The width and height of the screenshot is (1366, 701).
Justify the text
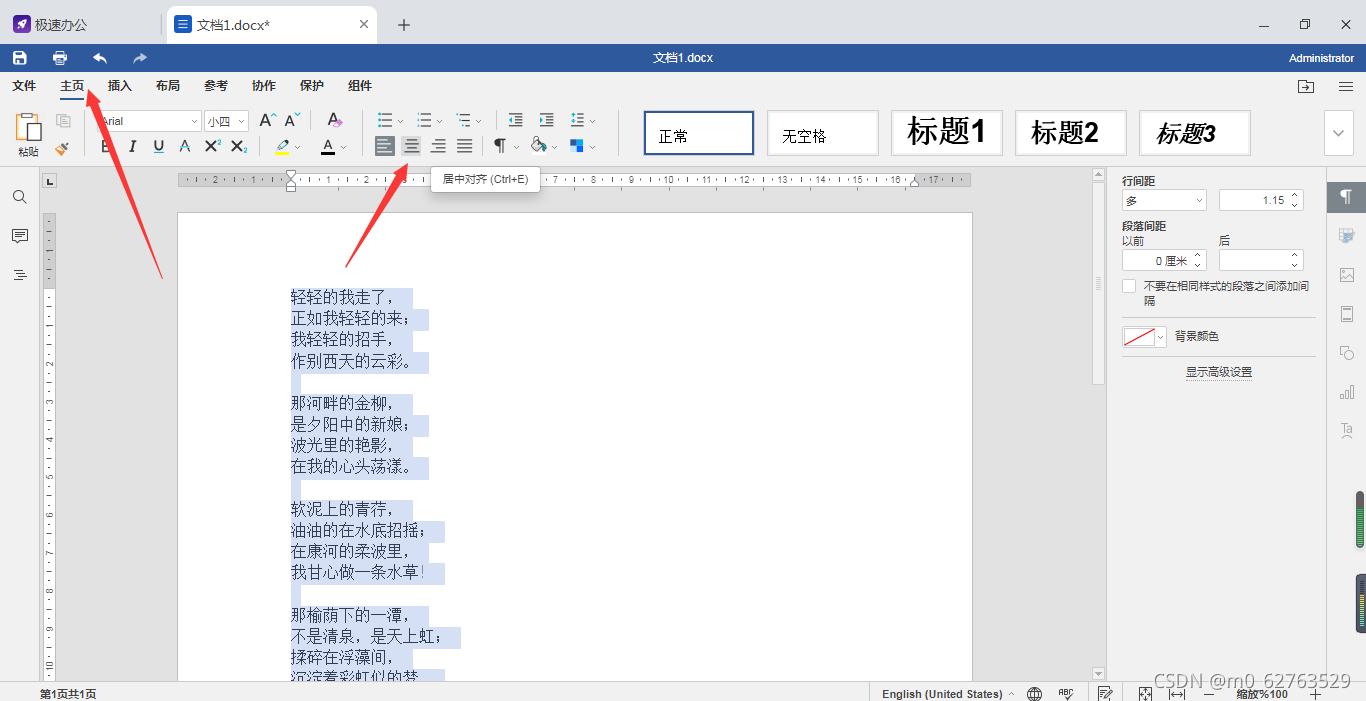(464, 146)
